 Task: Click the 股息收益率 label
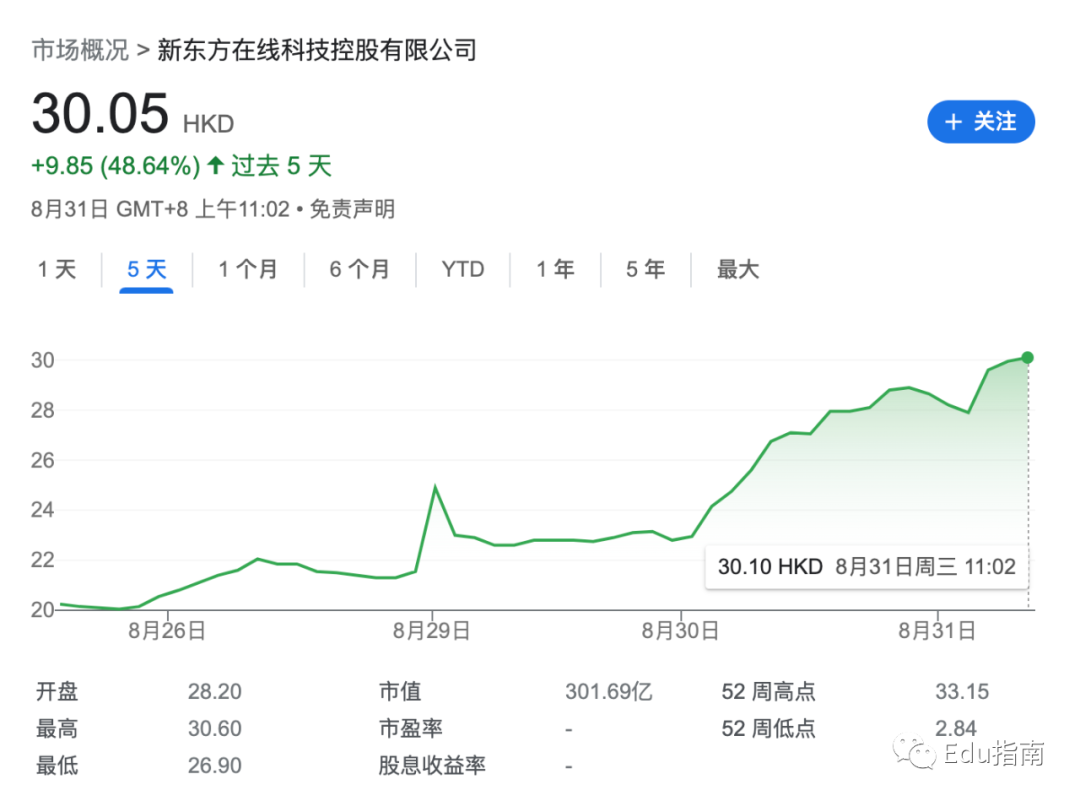coord(432,766)
